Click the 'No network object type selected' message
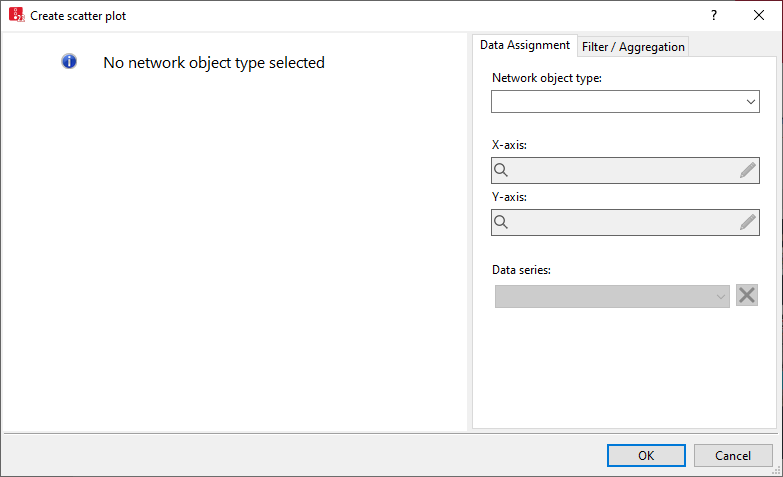 point(214,62)
